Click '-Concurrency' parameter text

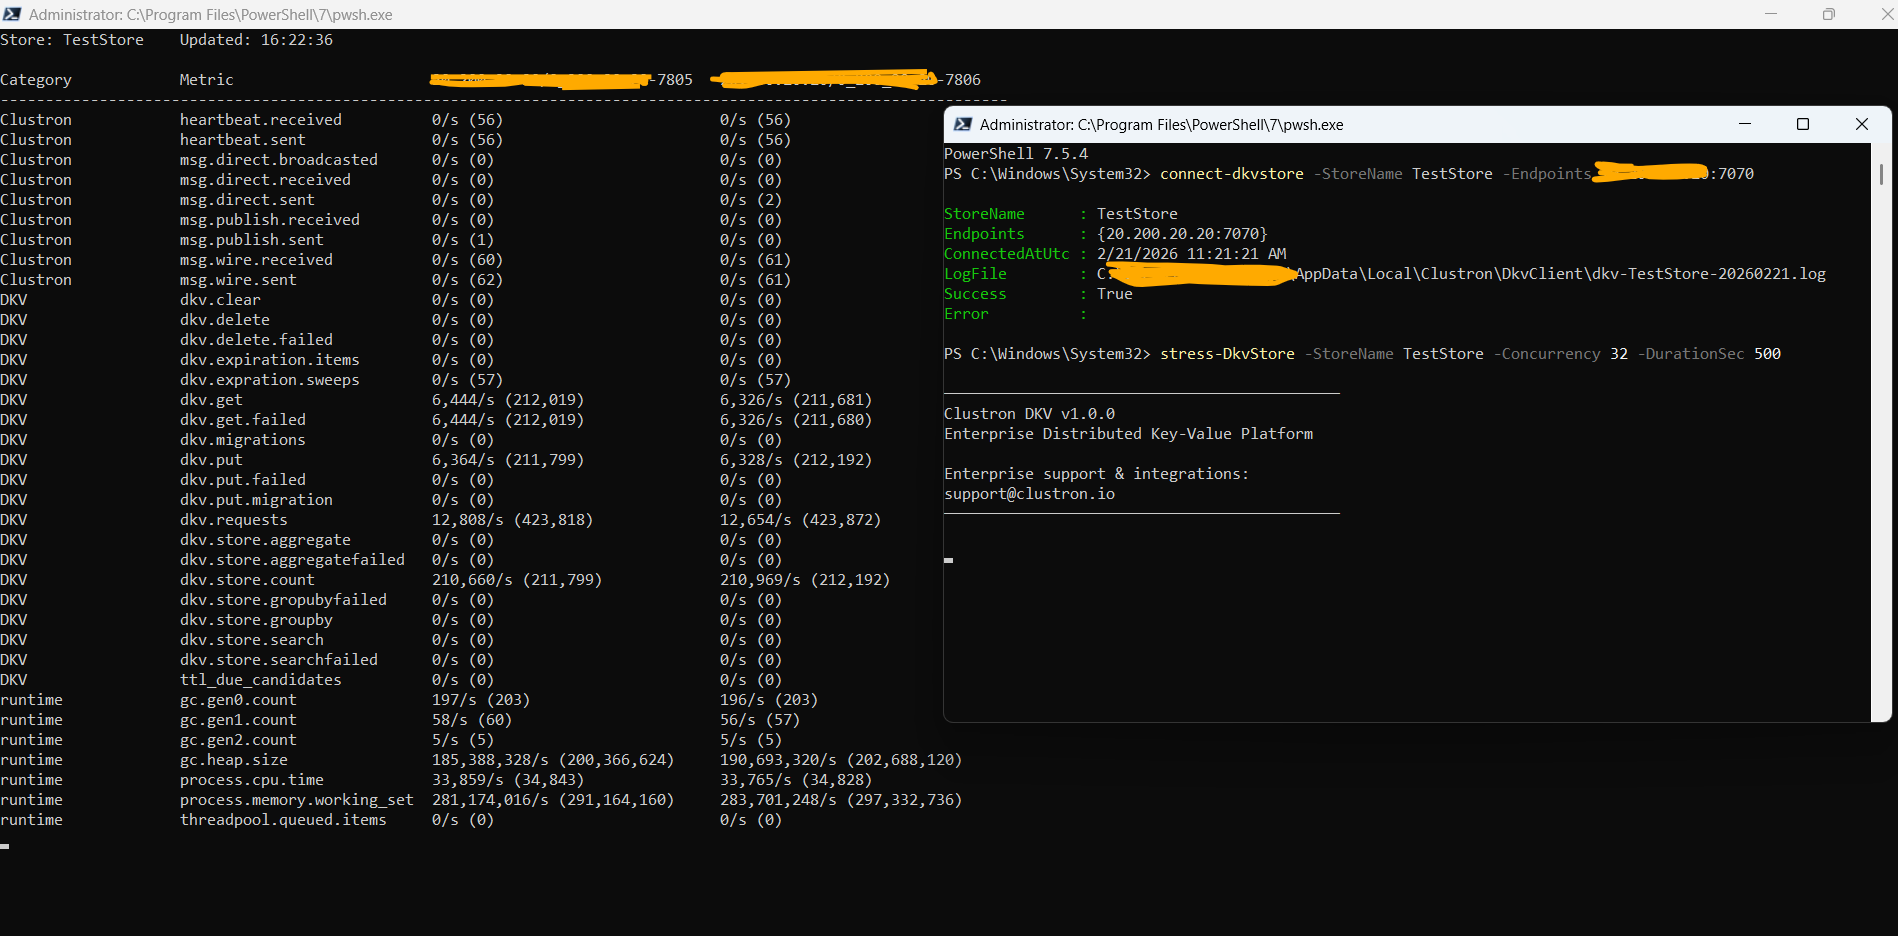click(1547, 354)
